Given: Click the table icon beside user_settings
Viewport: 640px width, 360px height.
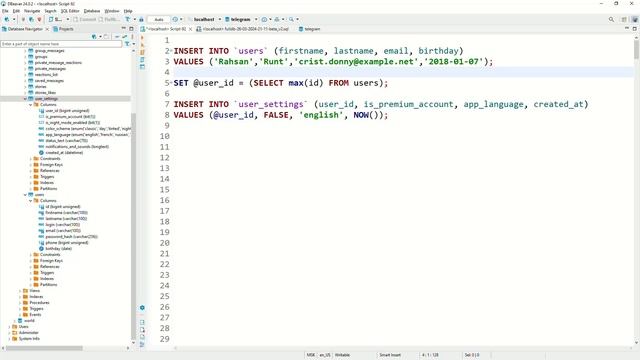Looking at the screenshot, I should pos(31,99).
